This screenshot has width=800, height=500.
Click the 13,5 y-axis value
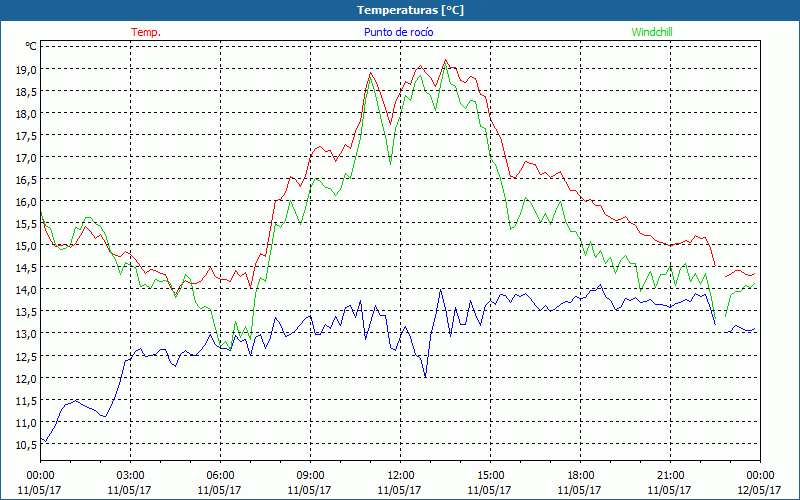(x=26, y=312)
